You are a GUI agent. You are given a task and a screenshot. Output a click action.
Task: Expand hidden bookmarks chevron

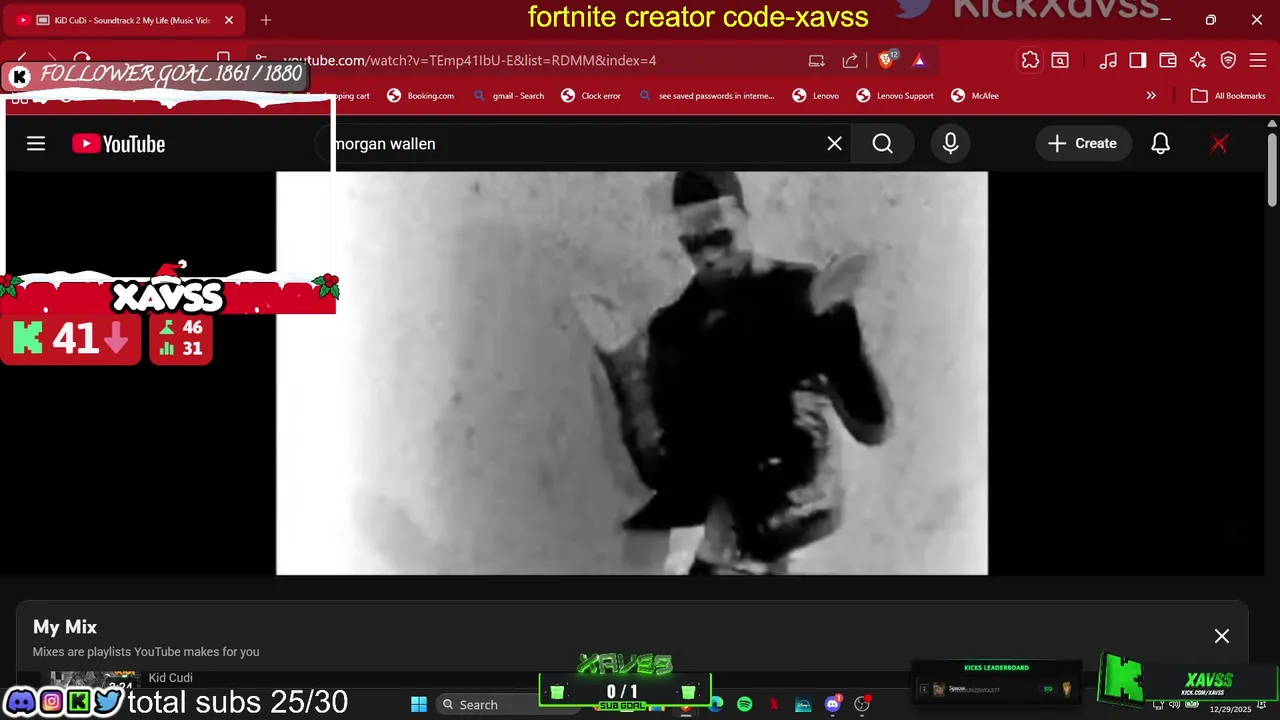click(1151, 96)
